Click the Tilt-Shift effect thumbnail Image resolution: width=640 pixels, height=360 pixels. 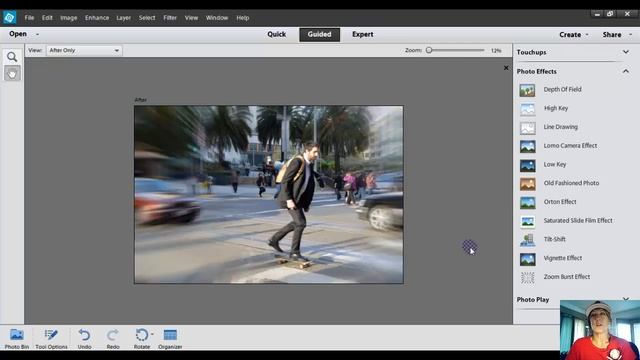pyautogui.click(x=527, y=240)
